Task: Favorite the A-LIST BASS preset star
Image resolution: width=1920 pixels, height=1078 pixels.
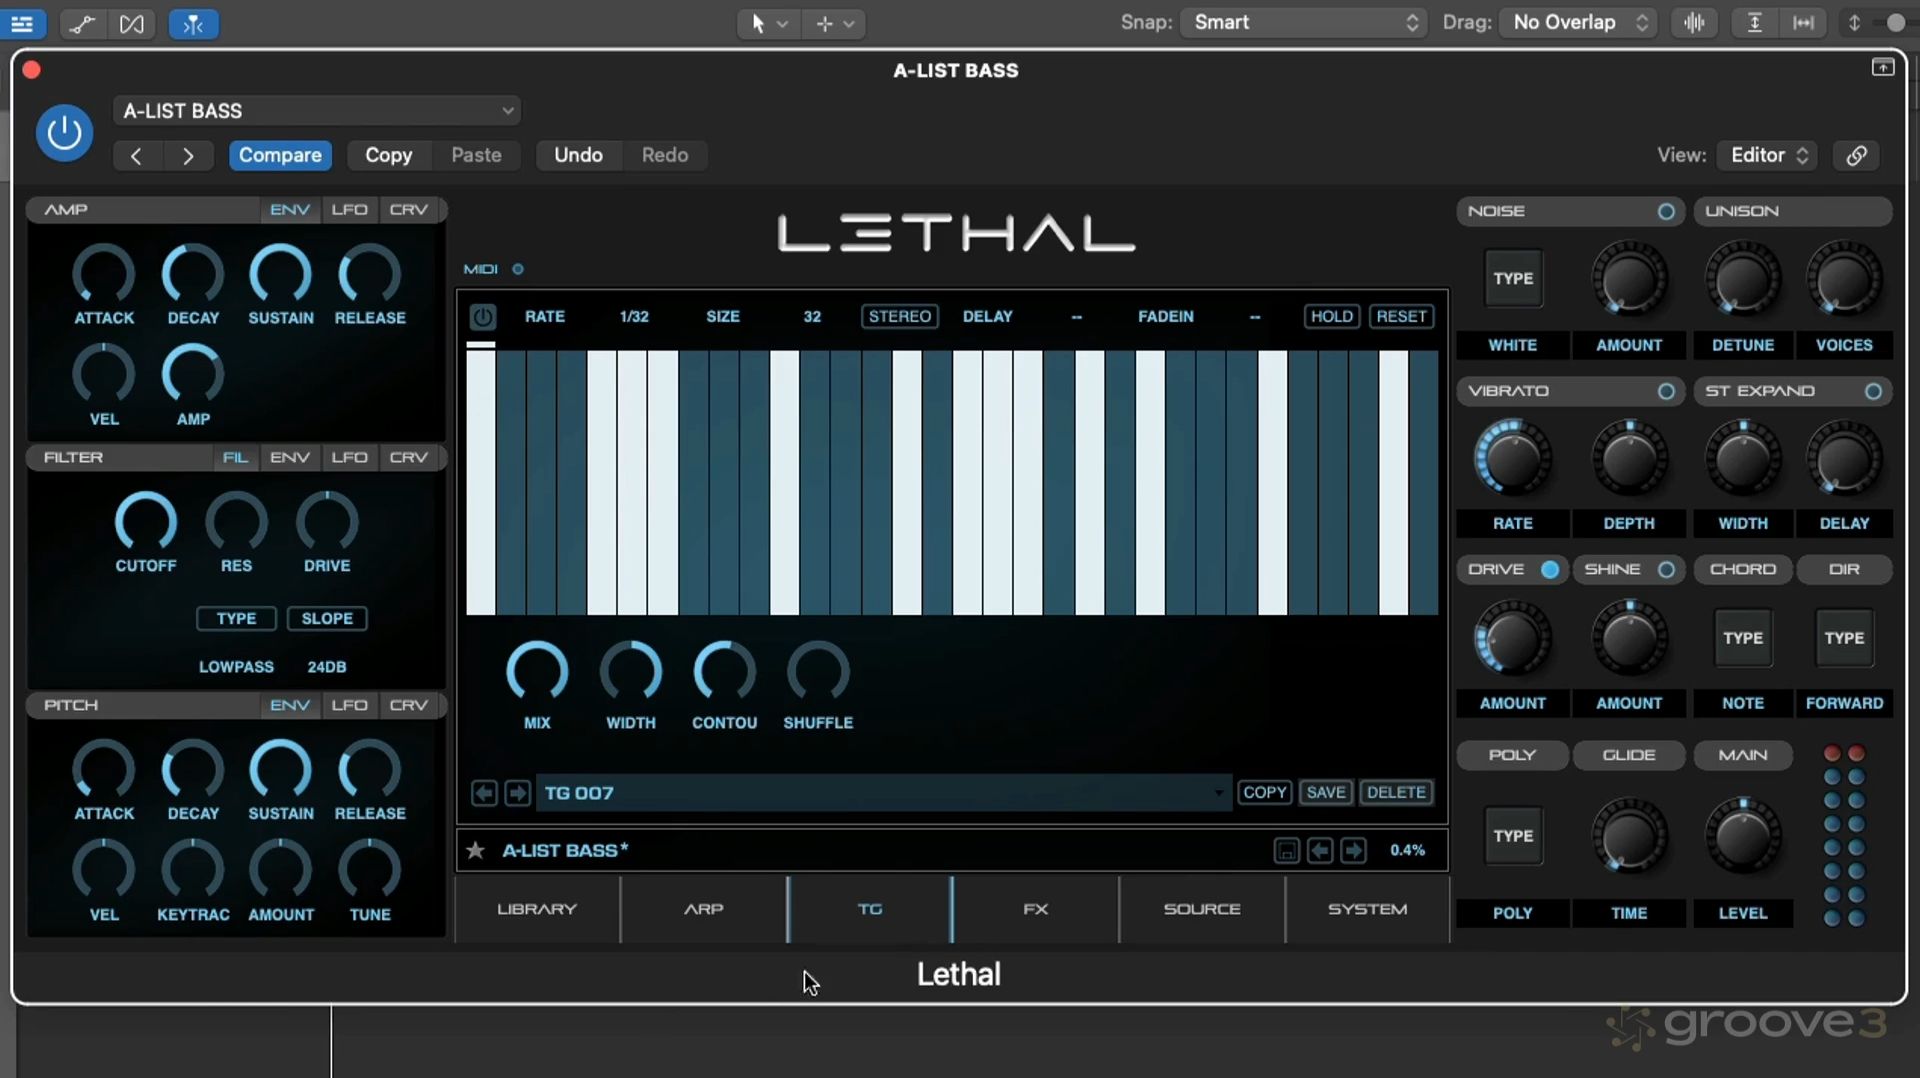Action: (x=476, y=850)
